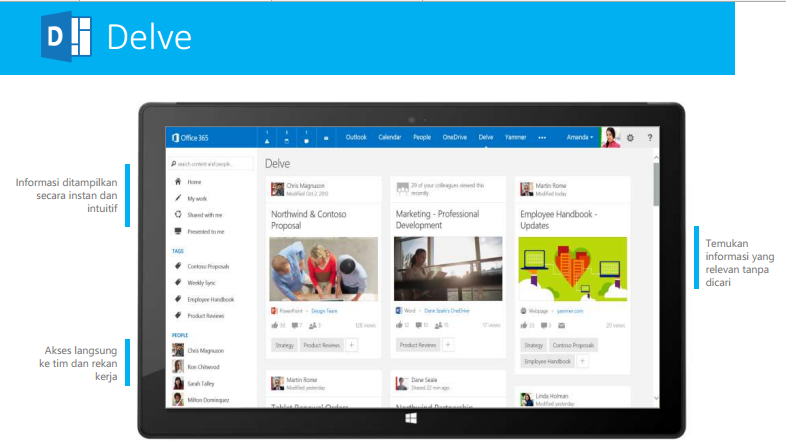Click the Contoso Proposals tag icon

[x=177, y=266]
